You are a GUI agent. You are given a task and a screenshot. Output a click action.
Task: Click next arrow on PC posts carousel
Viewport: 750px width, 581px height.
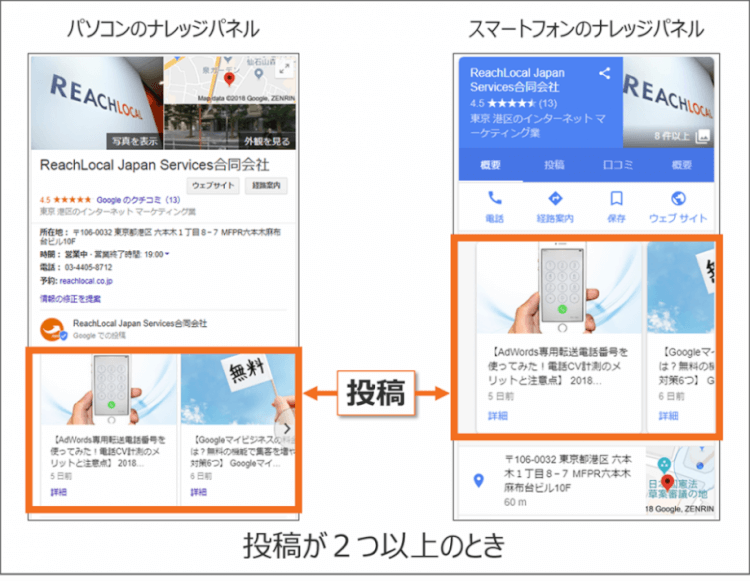pos(286,428)
